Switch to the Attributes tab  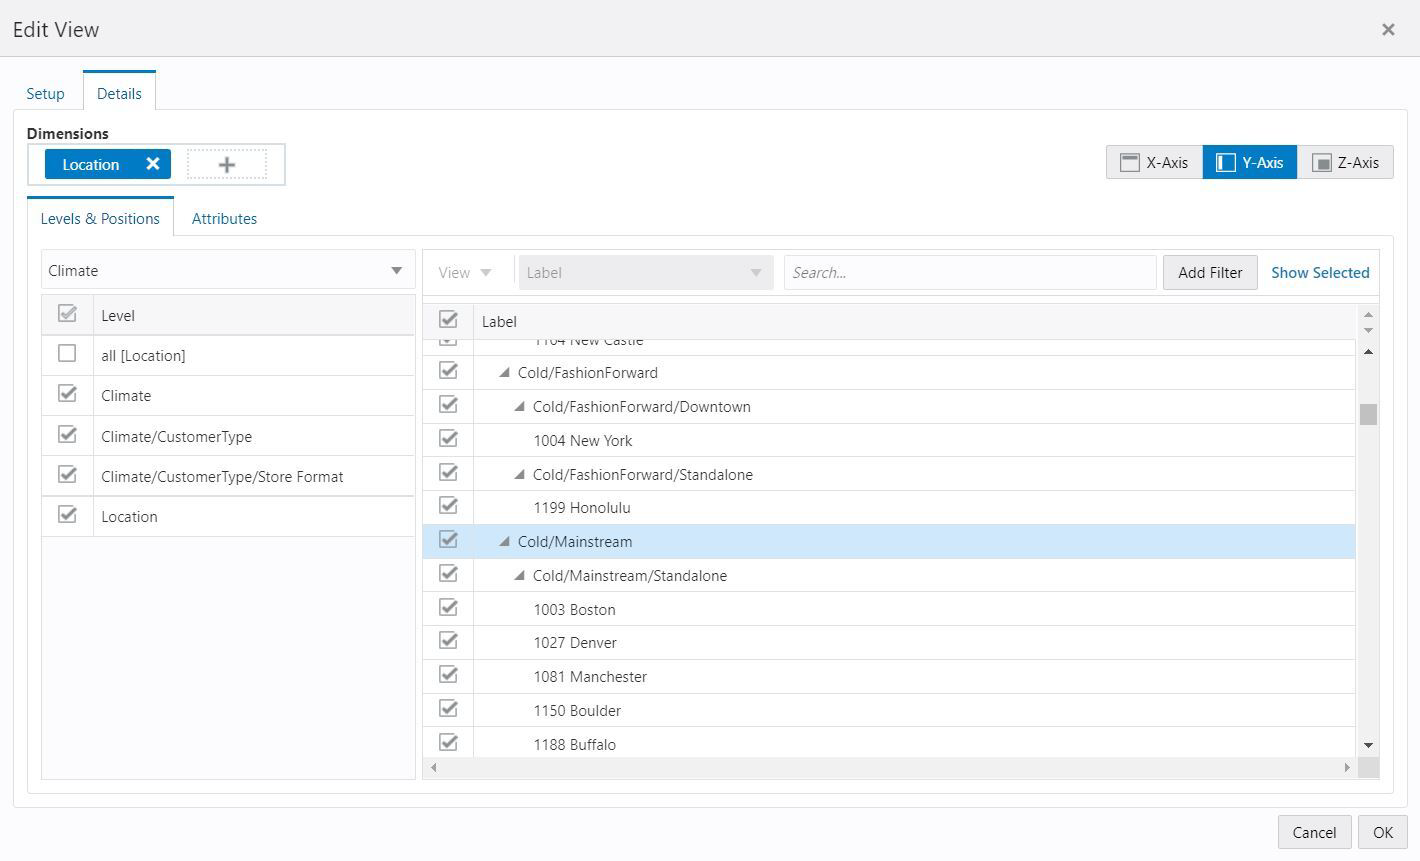(x=224, y=218)
